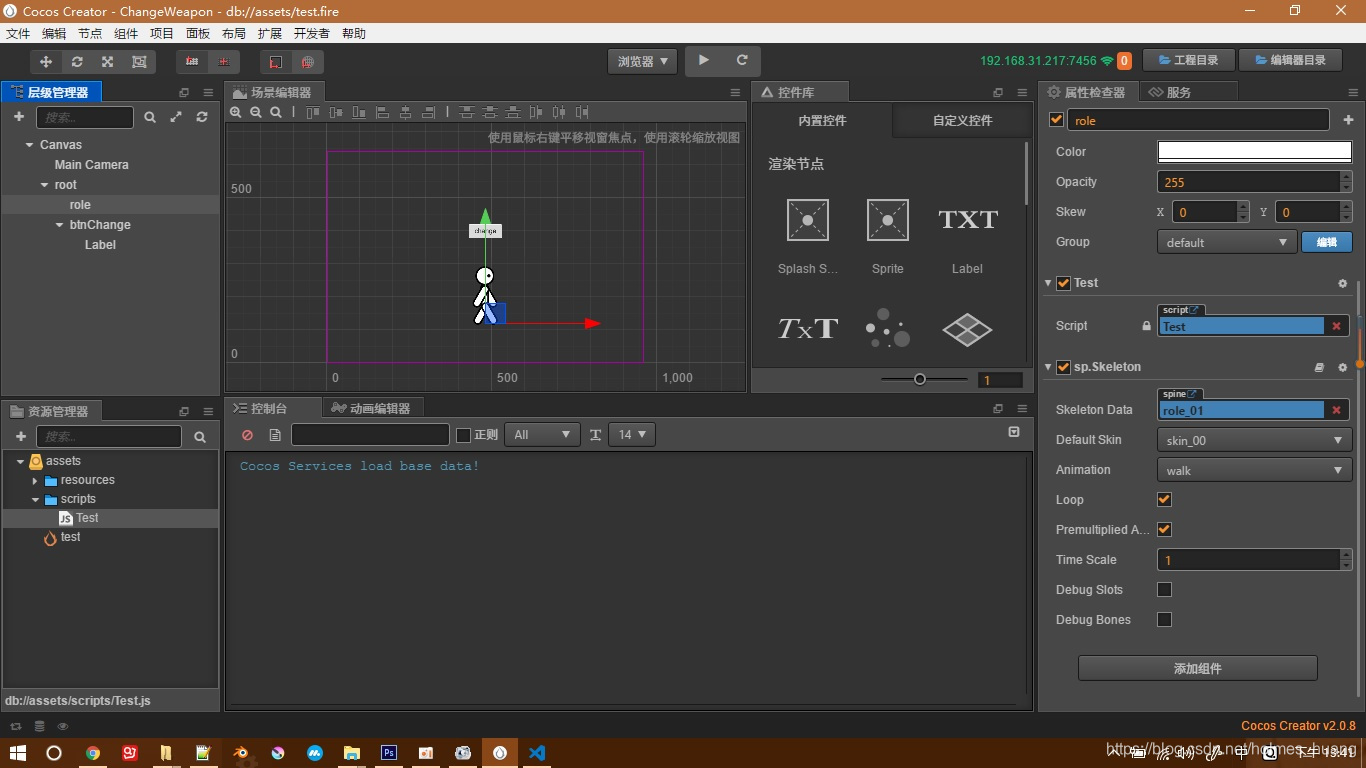
Task: Add the Splash Sprite node
Action: (x=808, y=237)
